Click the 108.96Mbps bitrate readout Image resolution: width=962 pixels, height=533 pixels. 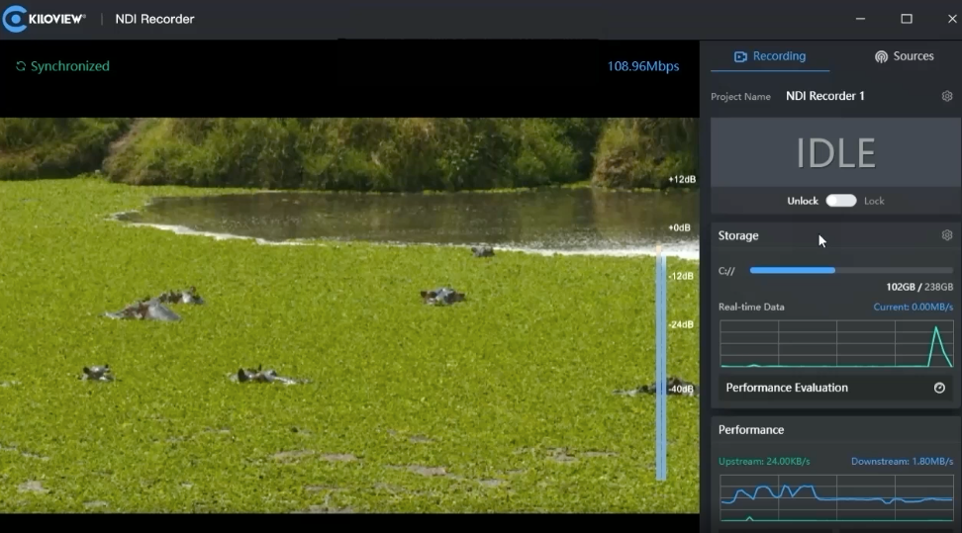(643, 66)
